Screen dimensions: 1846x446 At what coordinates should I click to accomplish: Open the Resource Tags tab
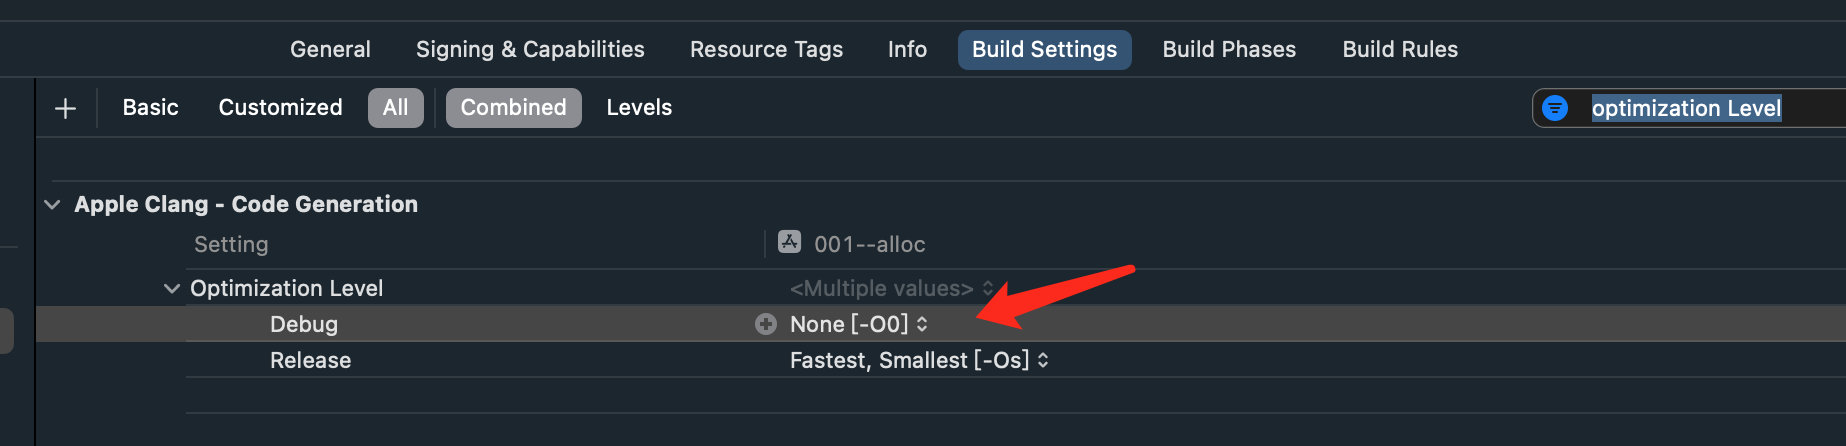coord(767,50)
